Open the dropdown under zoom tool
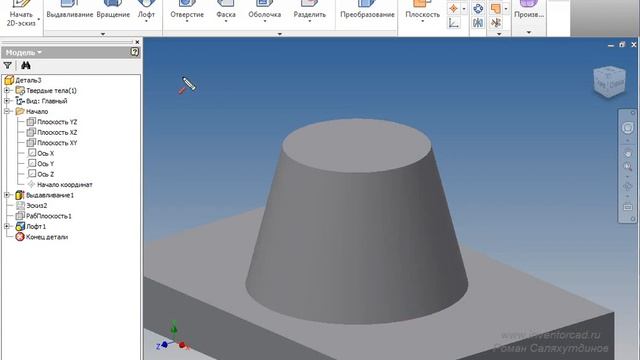 tap(628, 176)
